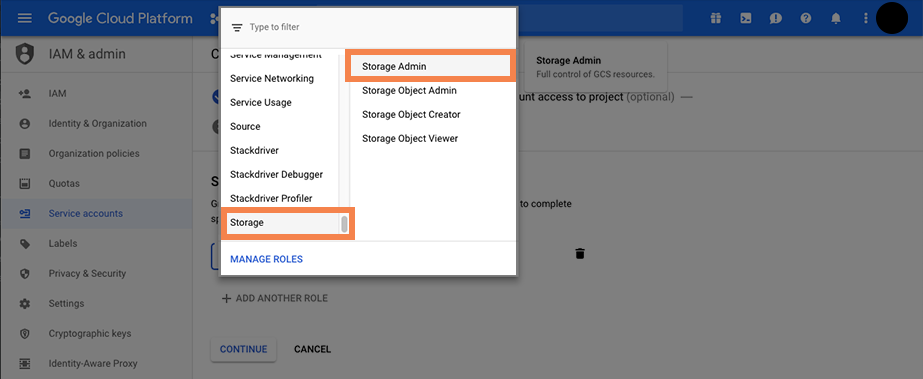Open the three-dot more options menu
Image resolution: width=923 pixels, height=379 pixels.
click(865, 18)
